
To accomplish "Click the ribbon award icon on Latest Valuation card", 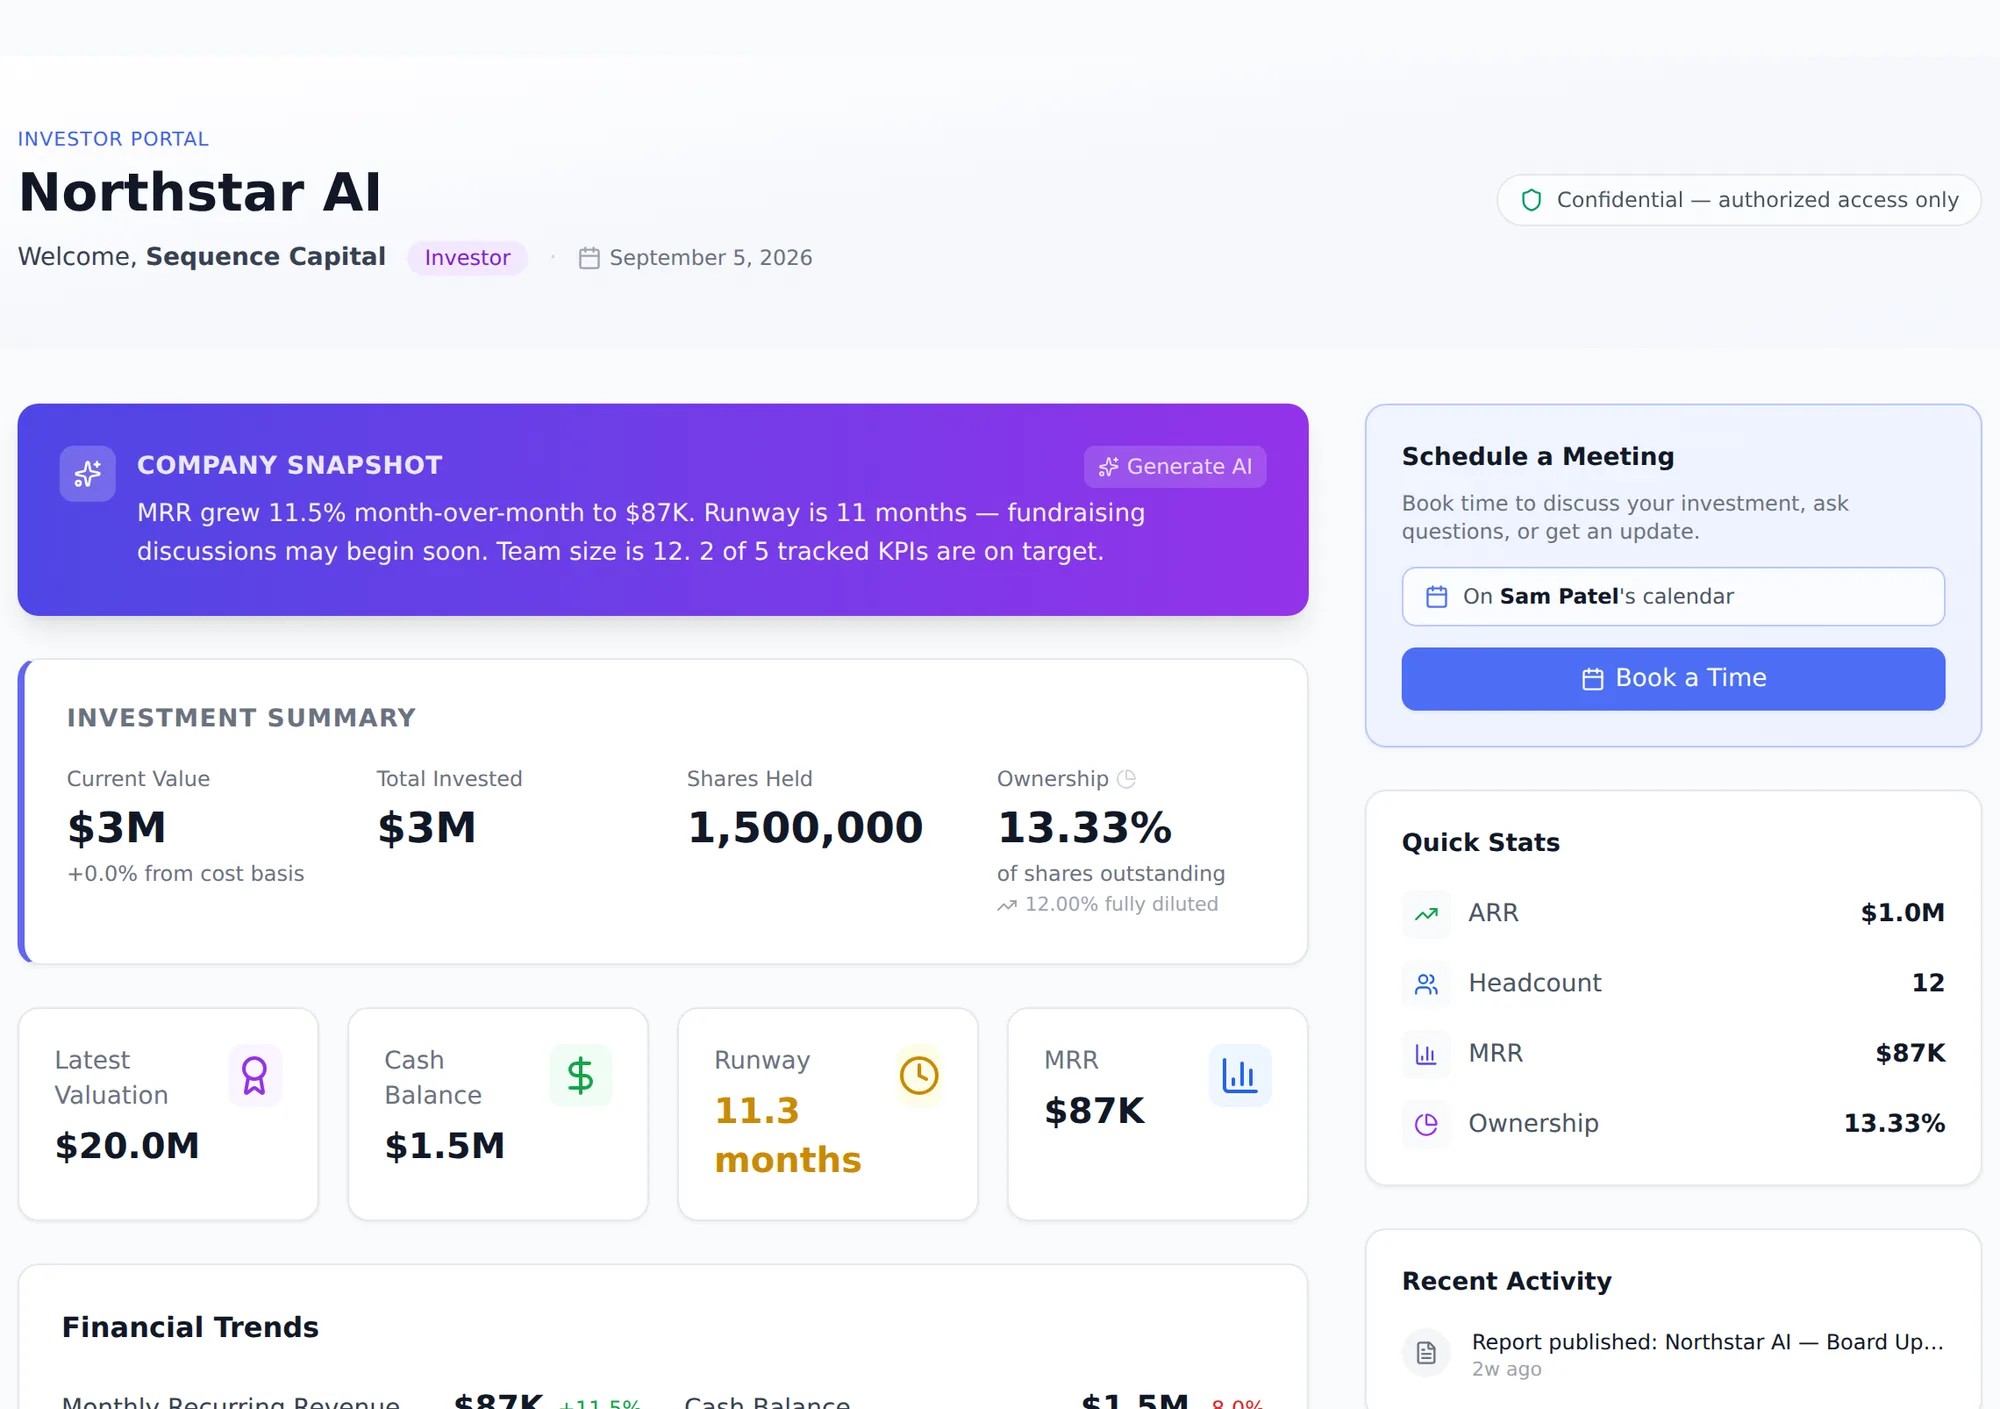I will click(x=255, y=1076).
